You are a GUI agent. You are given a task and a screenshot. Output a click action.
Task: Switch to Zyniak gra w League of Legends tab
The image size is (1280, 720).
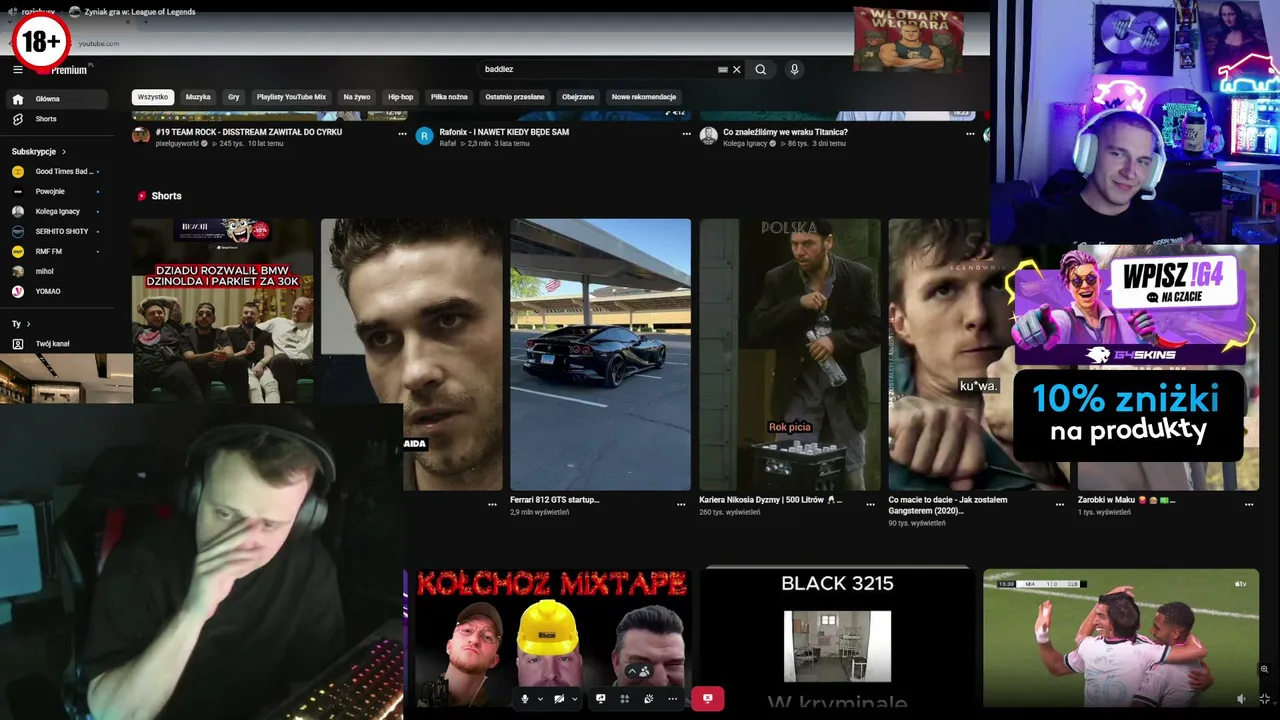point(132,12)
